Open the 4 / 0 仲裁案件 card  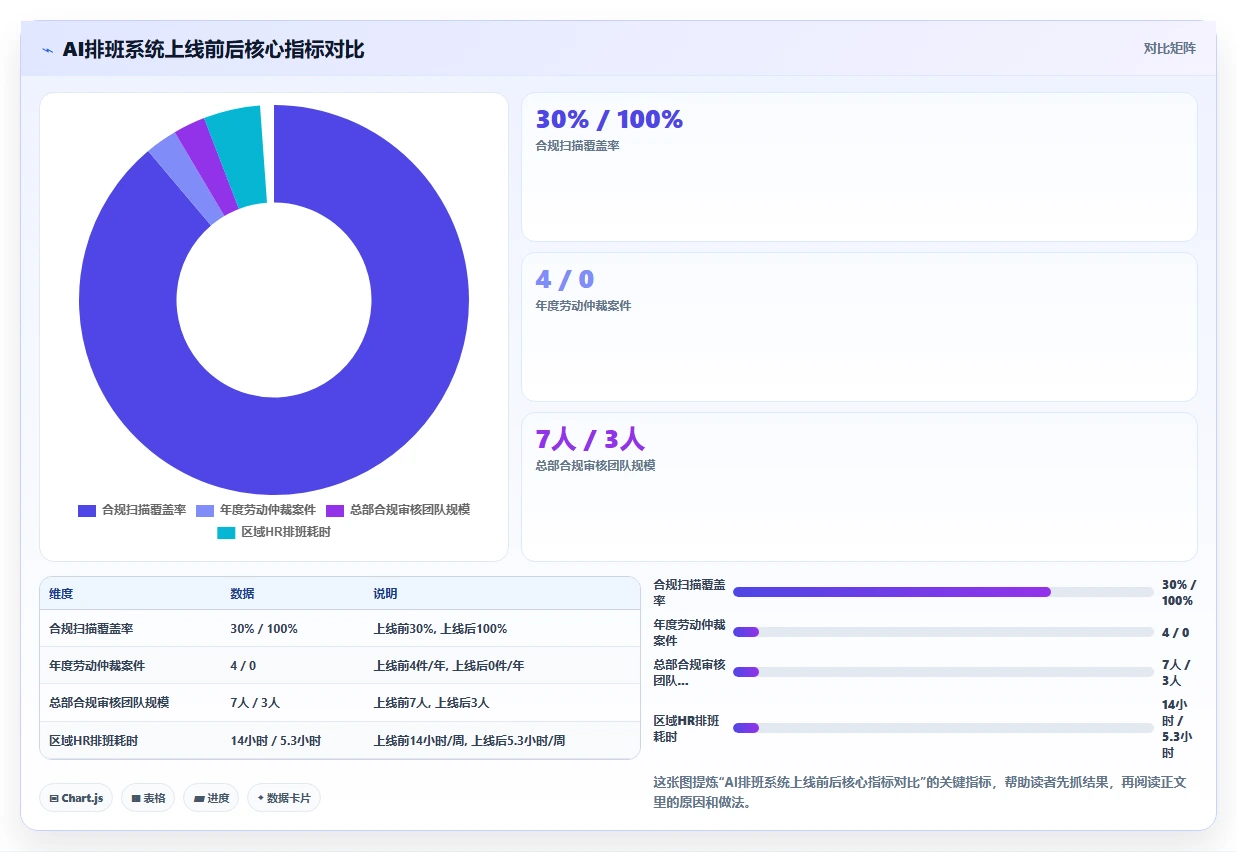point(859,327)
